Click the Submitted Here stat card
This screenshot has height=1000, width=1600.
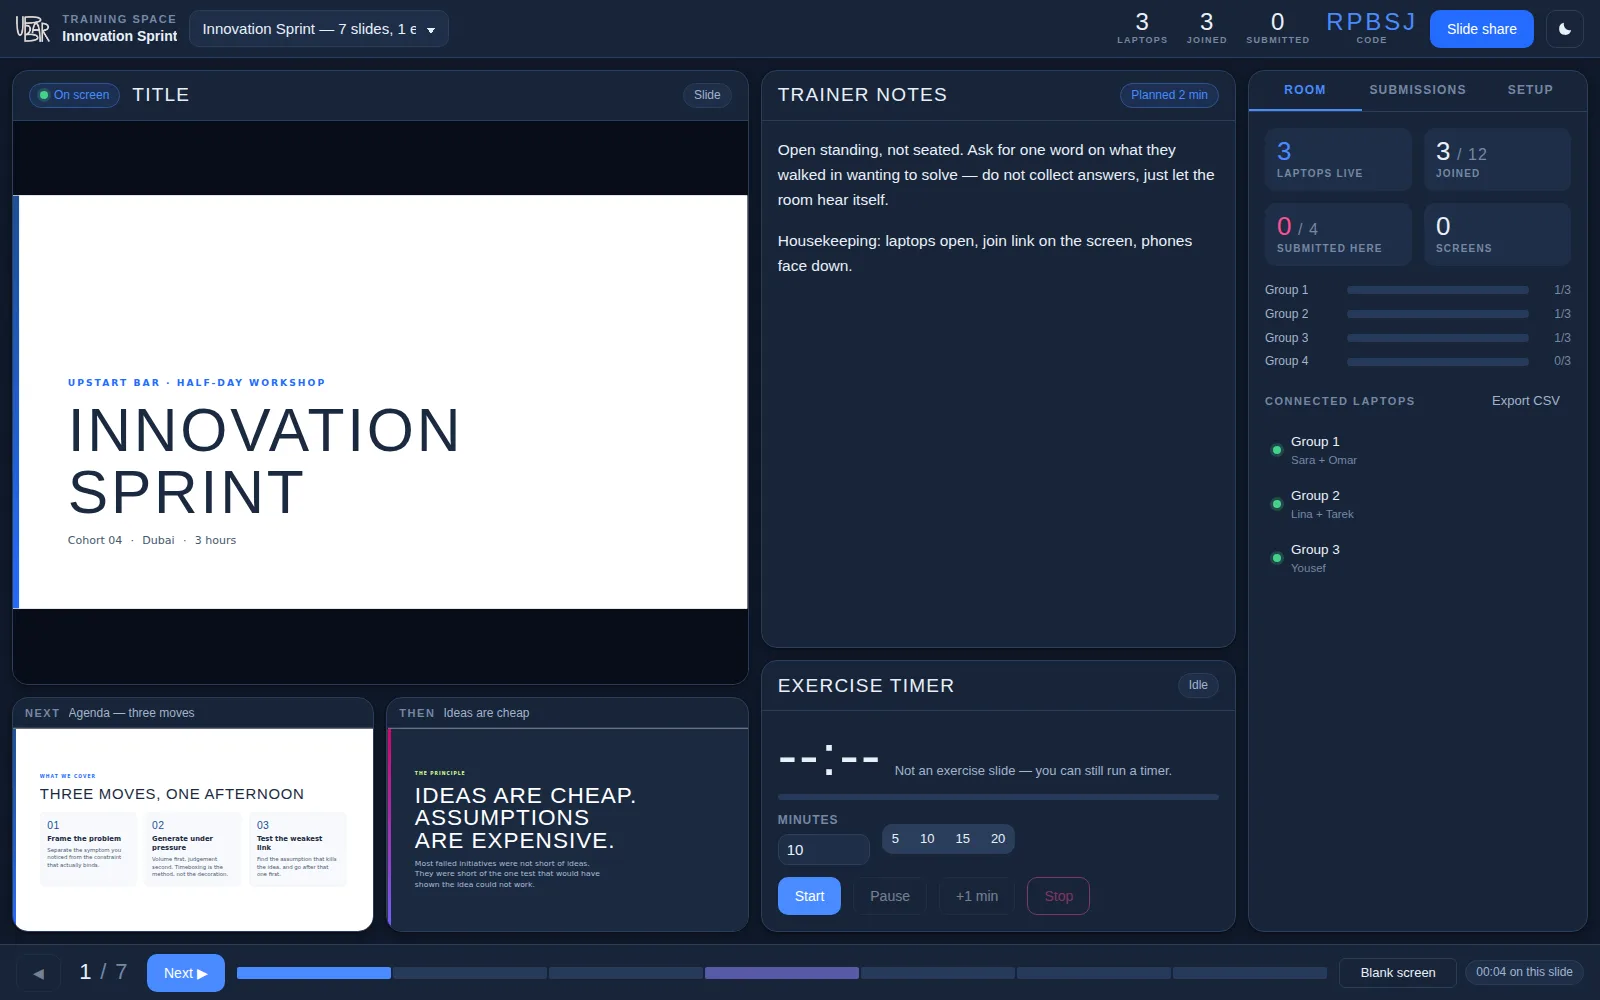coord(1338,234)
